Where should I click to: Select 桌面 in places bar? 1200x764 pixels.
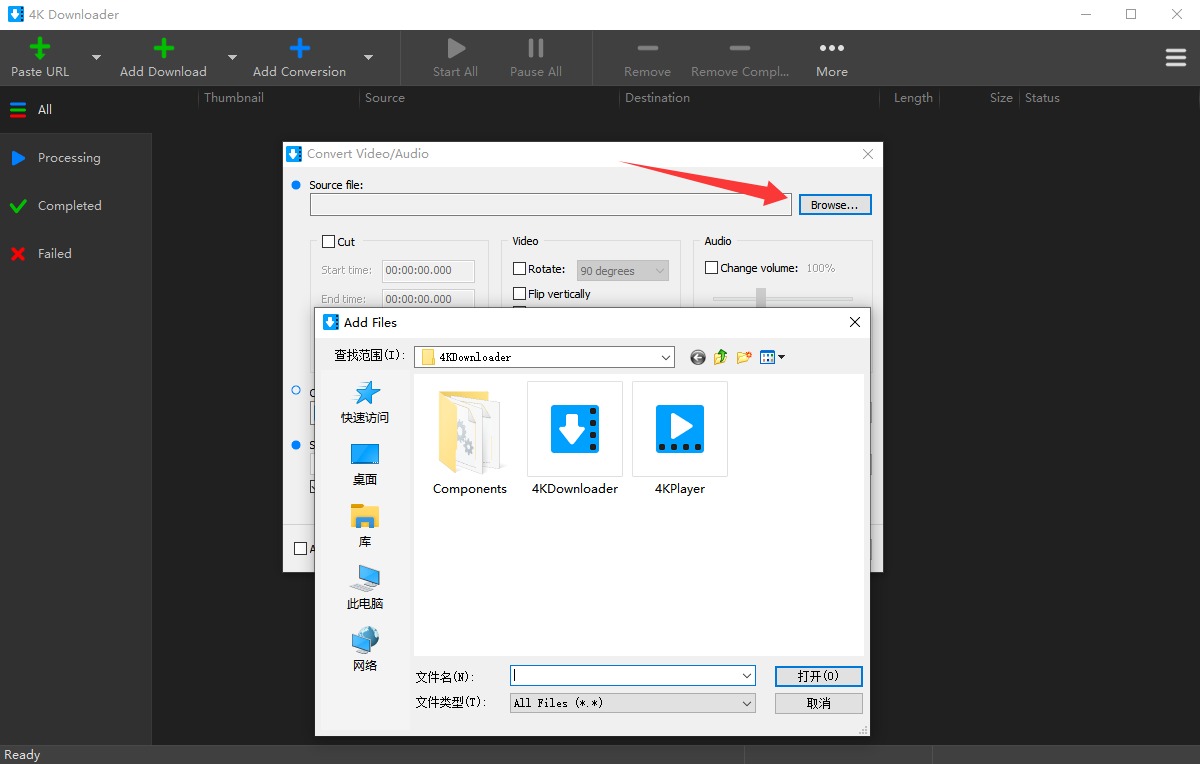point(365,465)
